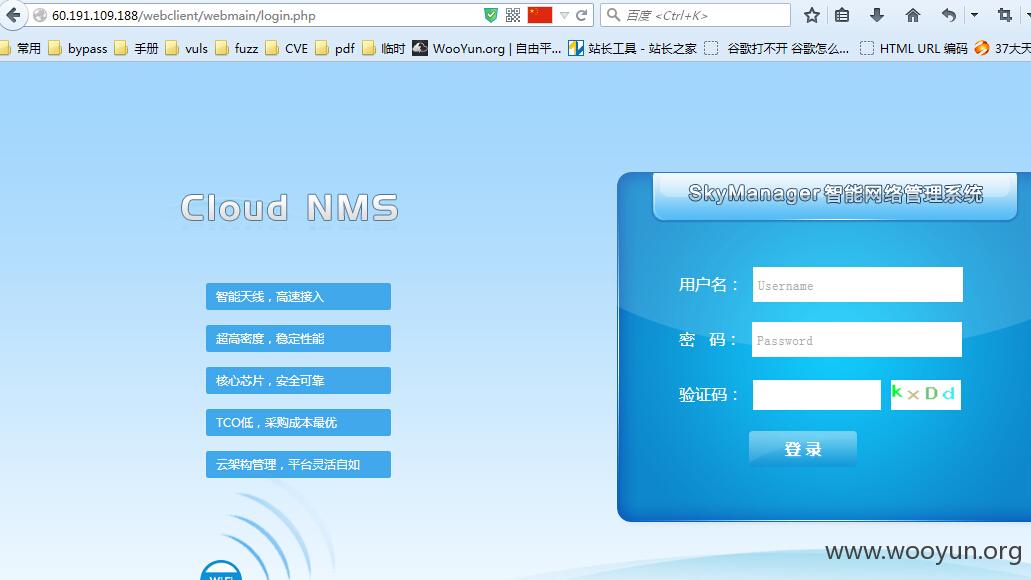Expand the dropdown beside the undo arrow
Viewport: 1031px width, 580px height.
pos(974,15)
